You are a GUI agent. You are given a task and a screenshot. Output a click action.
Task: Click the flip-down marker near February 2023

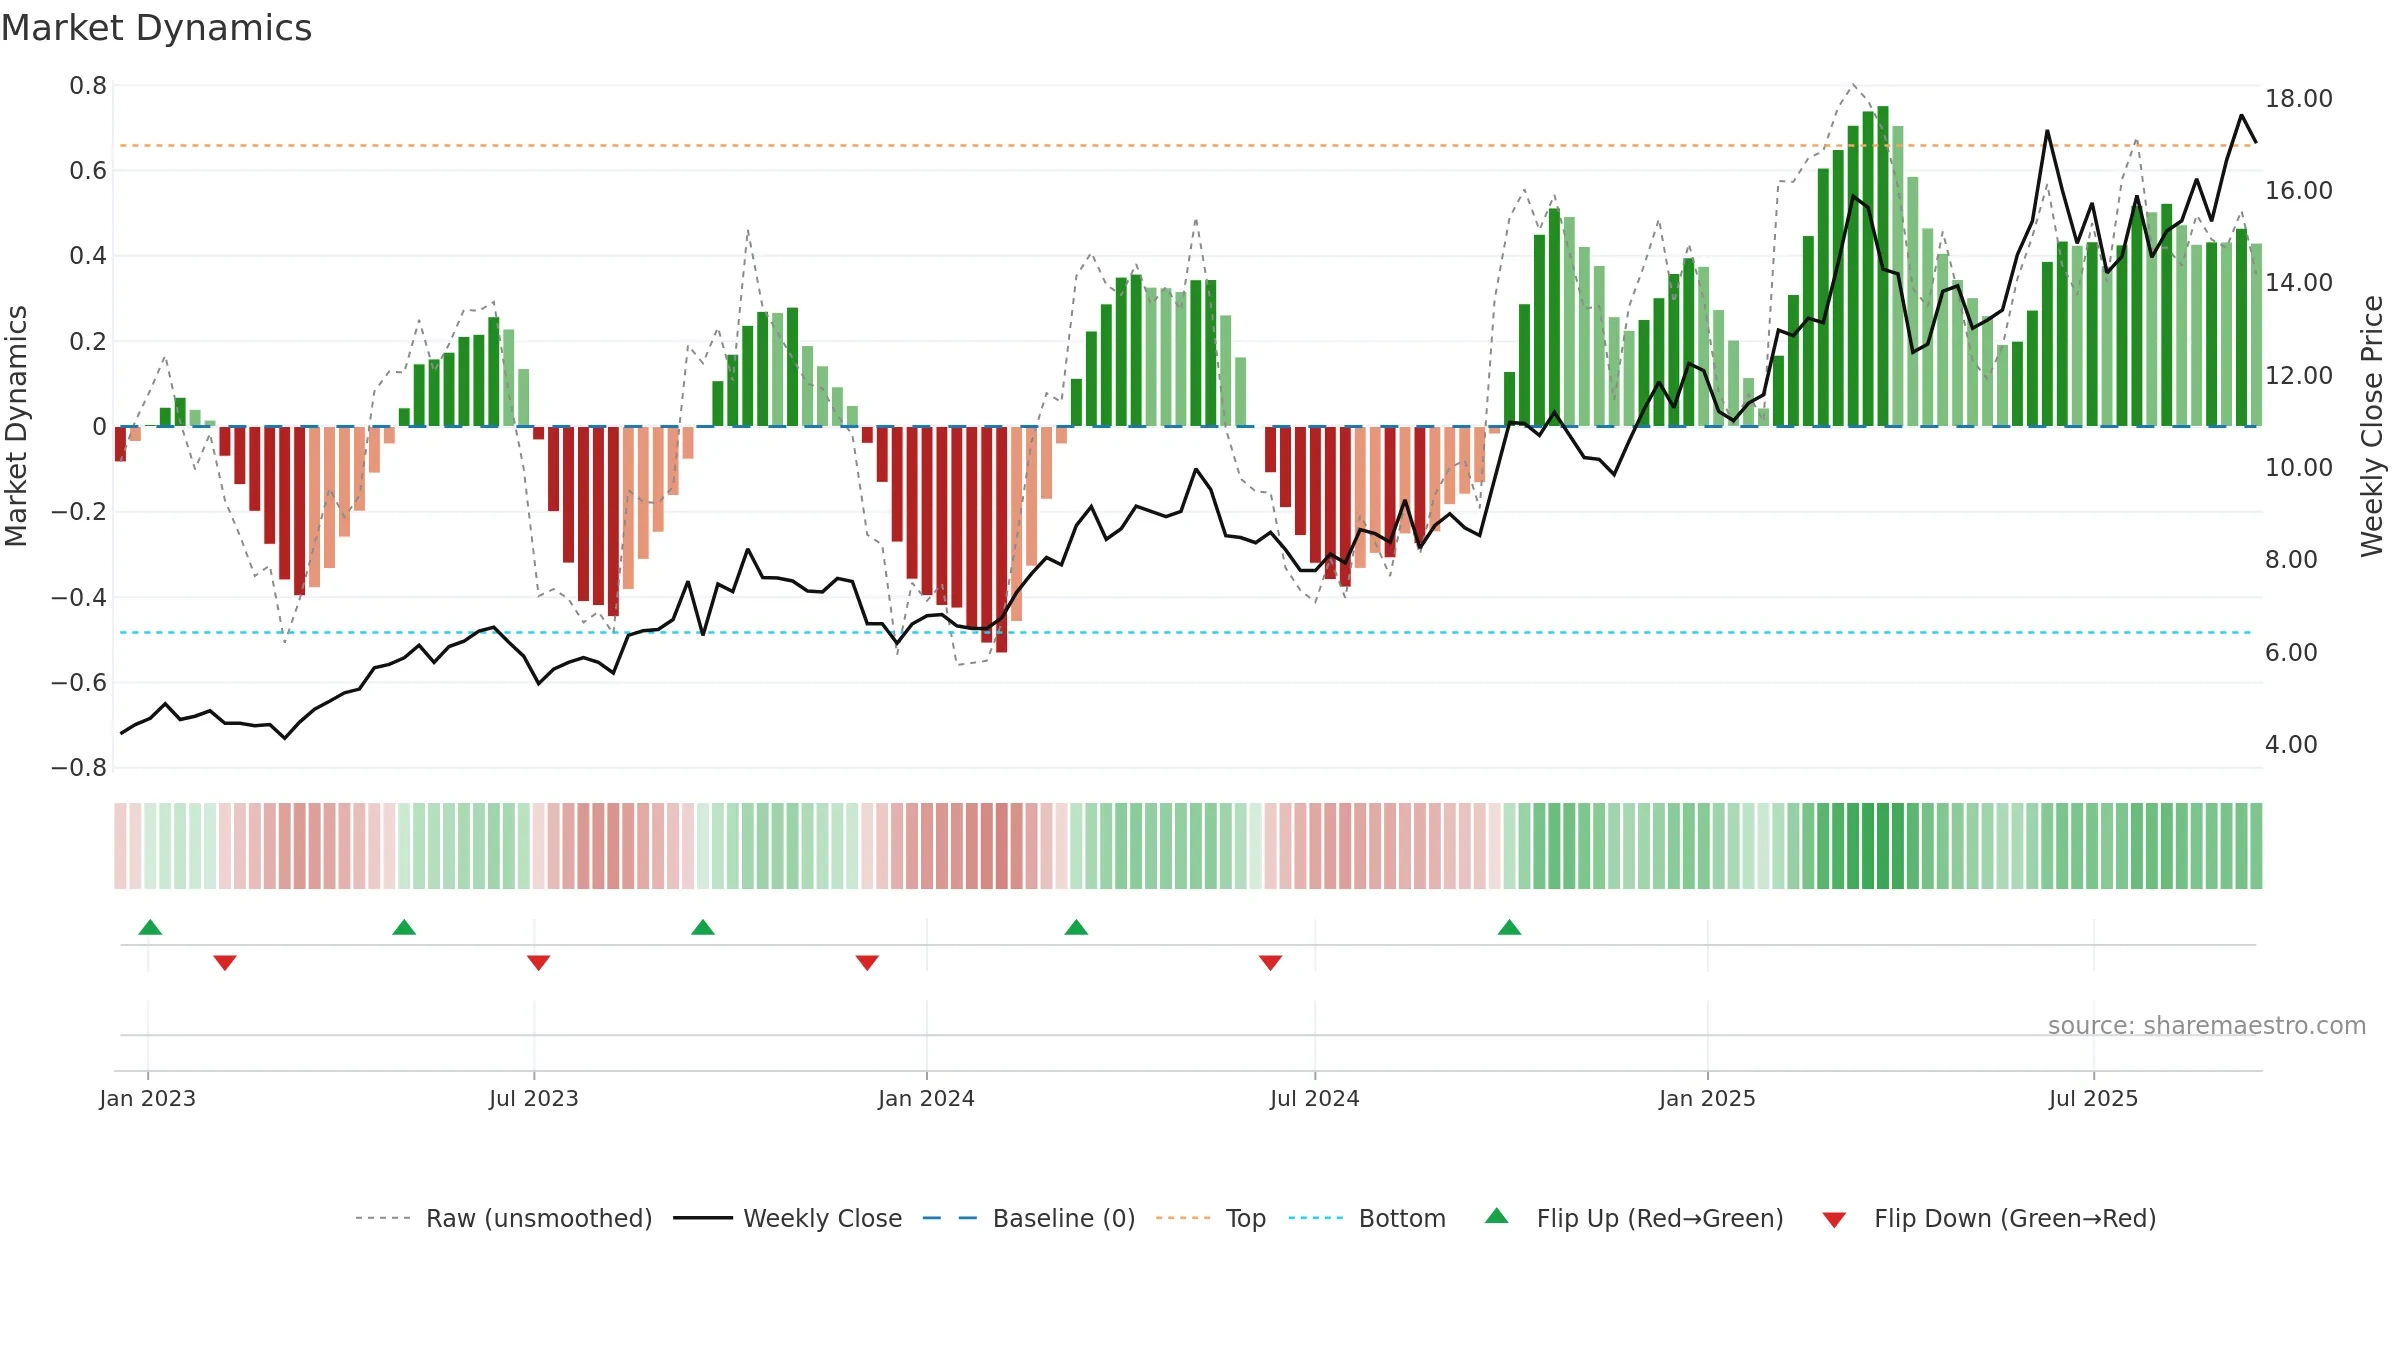(225, 962)
